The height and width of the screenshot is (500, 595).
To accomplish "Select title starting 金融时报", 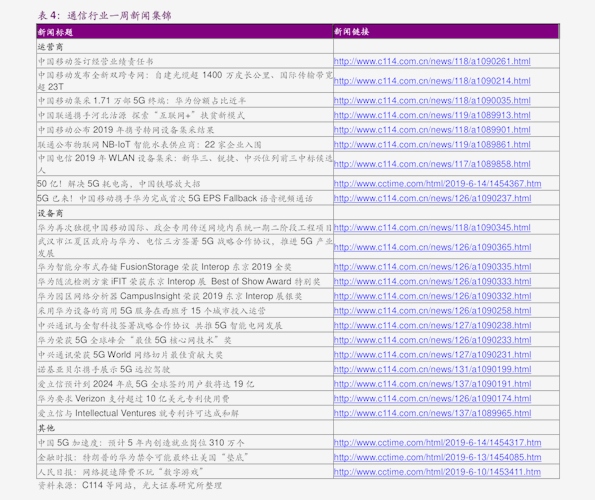I will click(x=143, y=458).
